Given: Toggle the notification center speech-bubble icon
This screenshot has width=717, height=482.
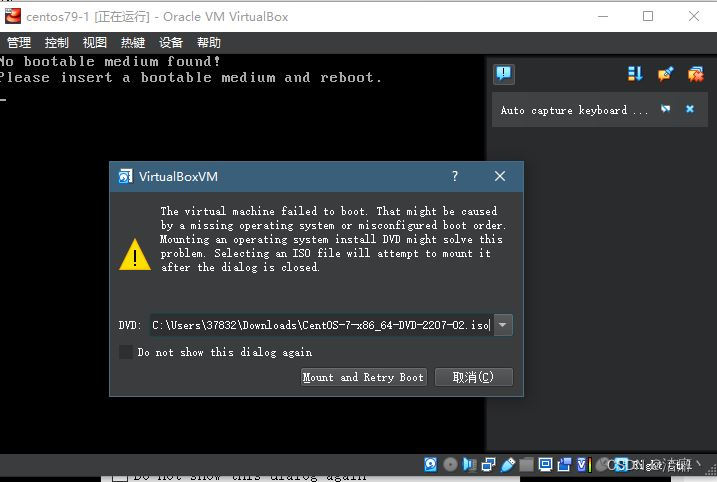Looking at the screenshot, I should click(x=504, y=74).
